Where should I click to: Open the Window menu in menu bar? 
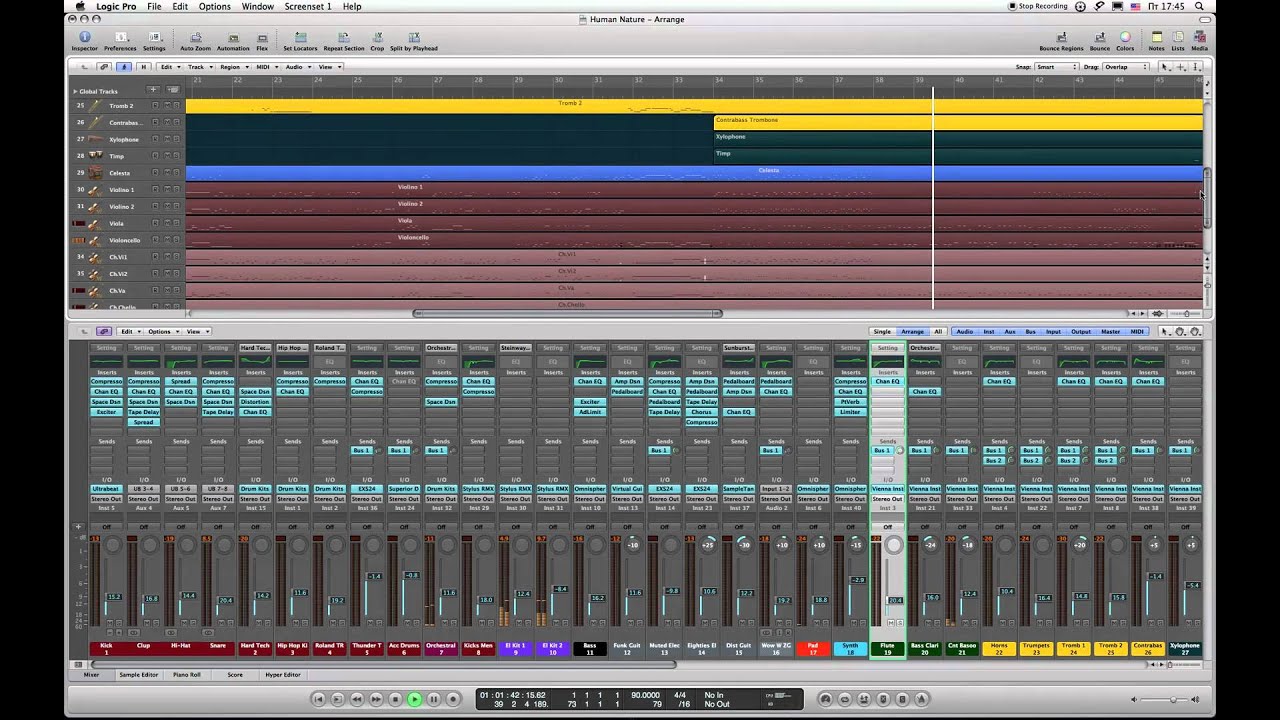click(257, 6)
